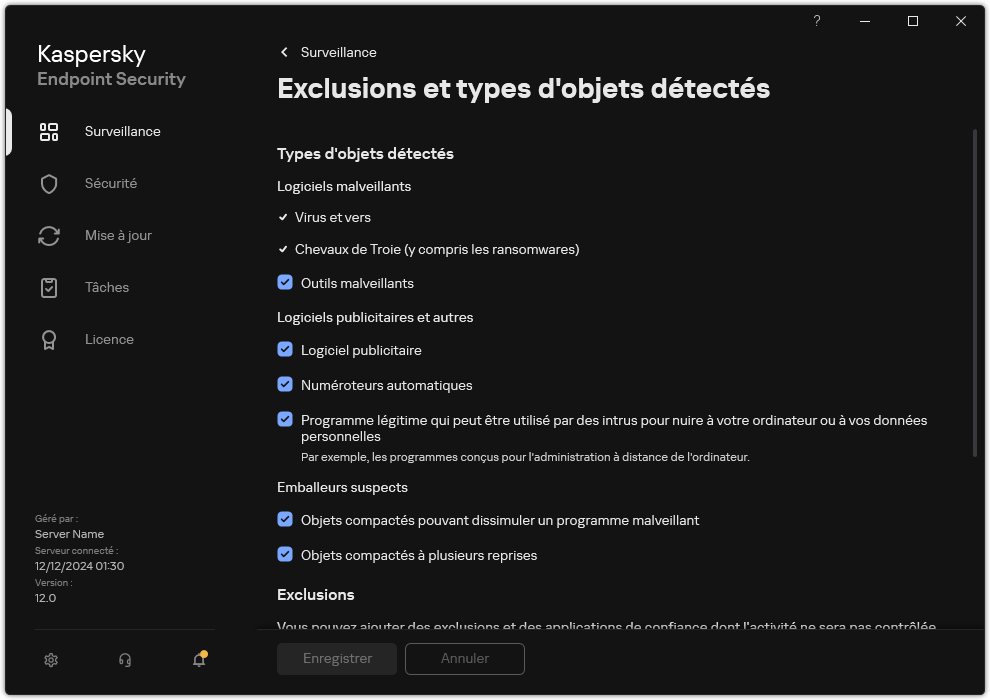
Task: Open the Sécurité section
Action: 111,183
